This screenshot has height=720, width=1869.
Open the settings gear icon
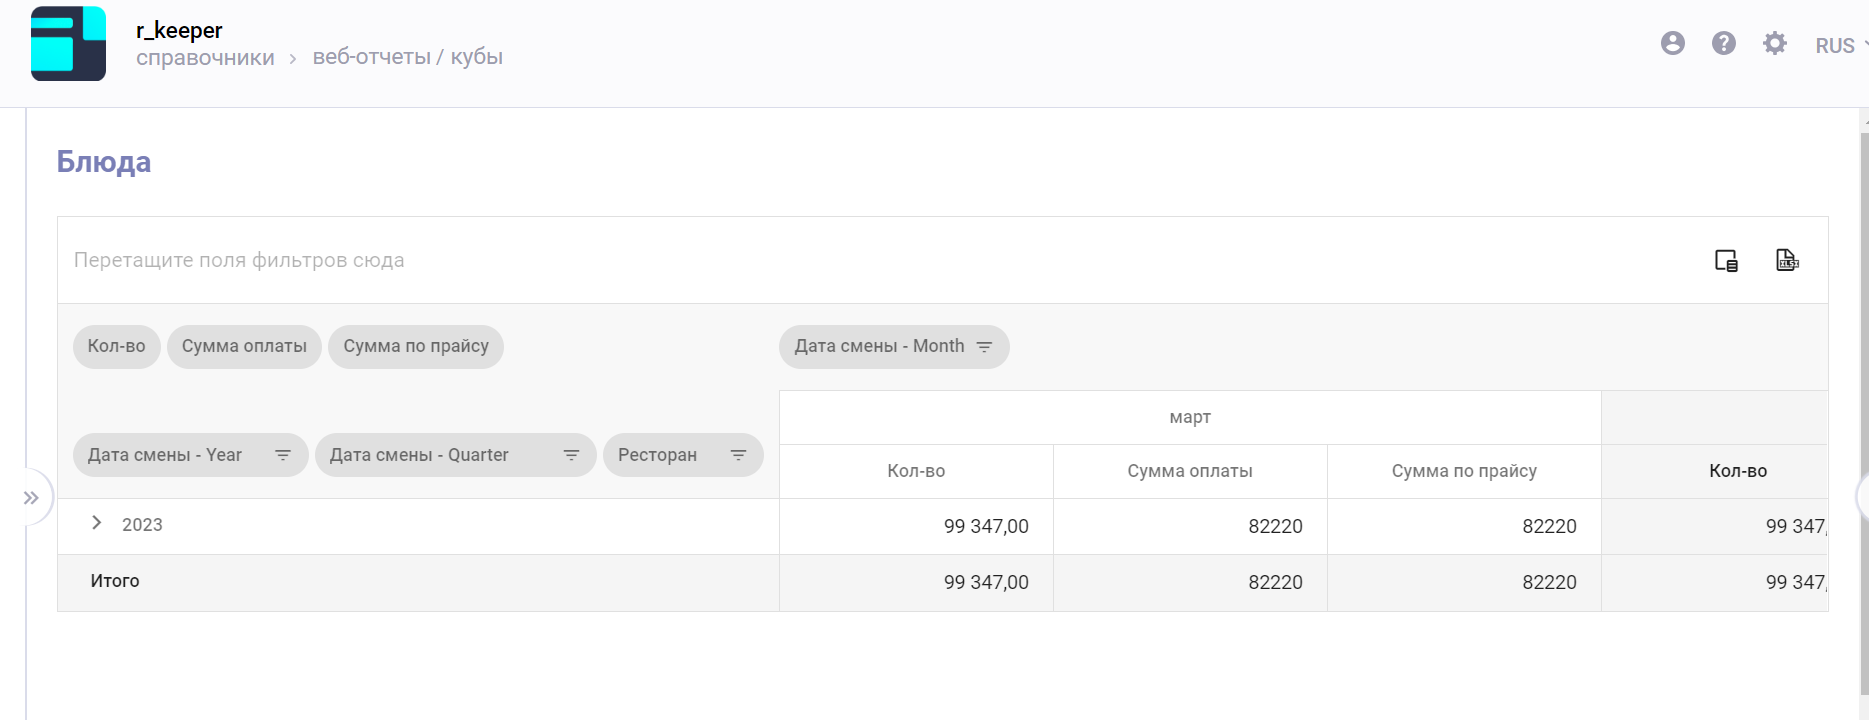pyautogui.click(x=1774, y=43)
